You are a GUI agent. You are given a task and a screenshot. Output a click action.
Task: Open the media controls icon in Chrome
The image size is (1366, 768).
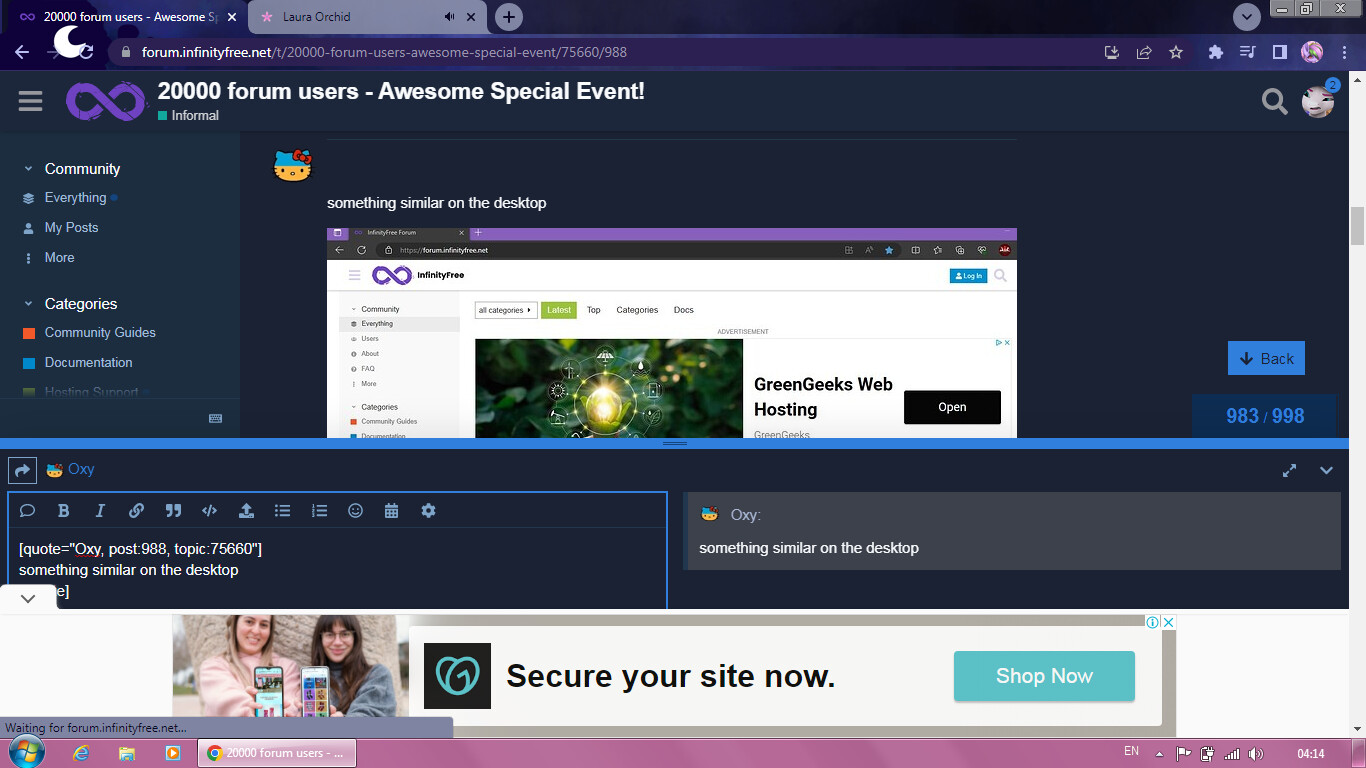(x=1247, y=52)
